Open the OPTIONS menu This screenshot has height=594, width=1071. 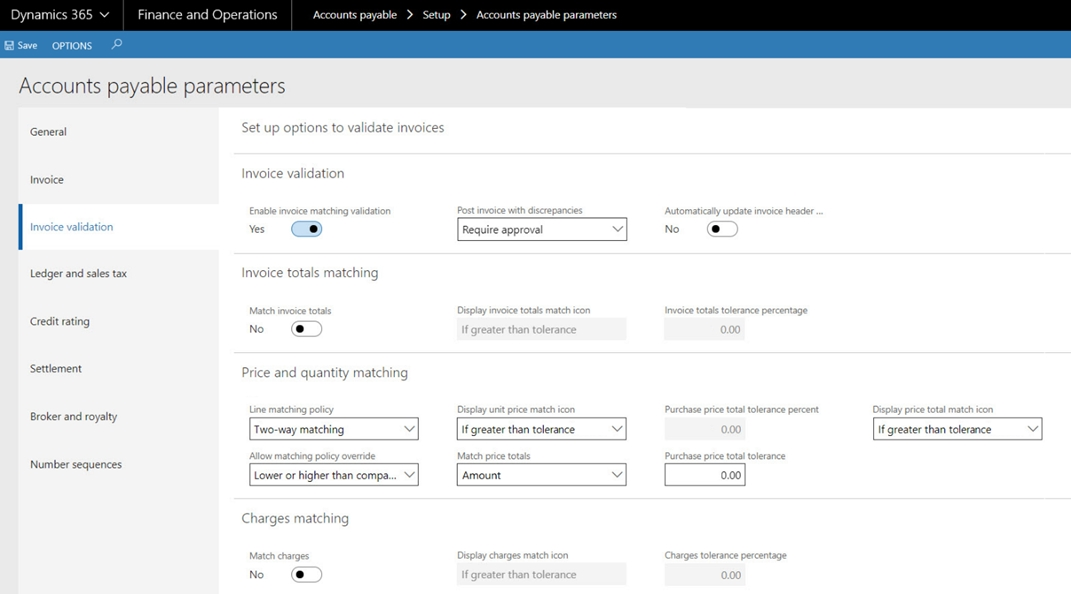pos(72,46)
